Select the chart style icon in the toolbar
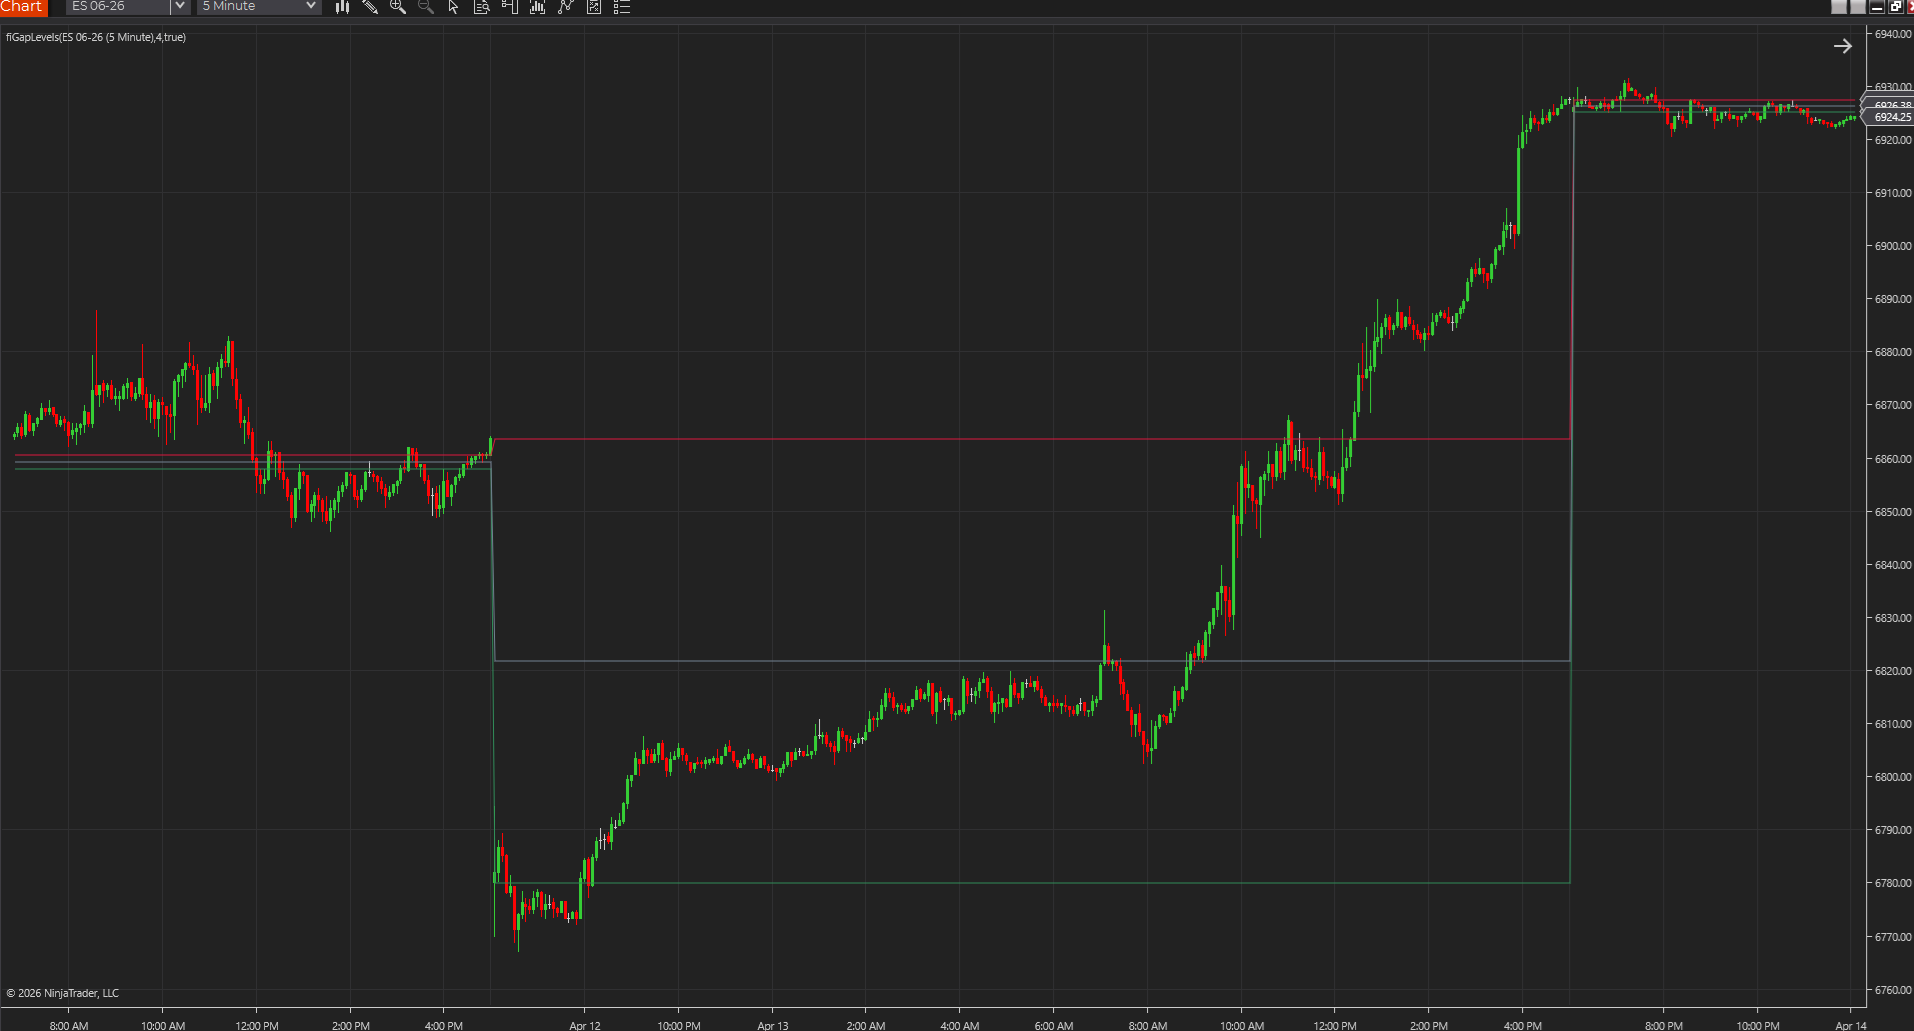Screen dimensions: 1914x1031 [x=342, y=7]
